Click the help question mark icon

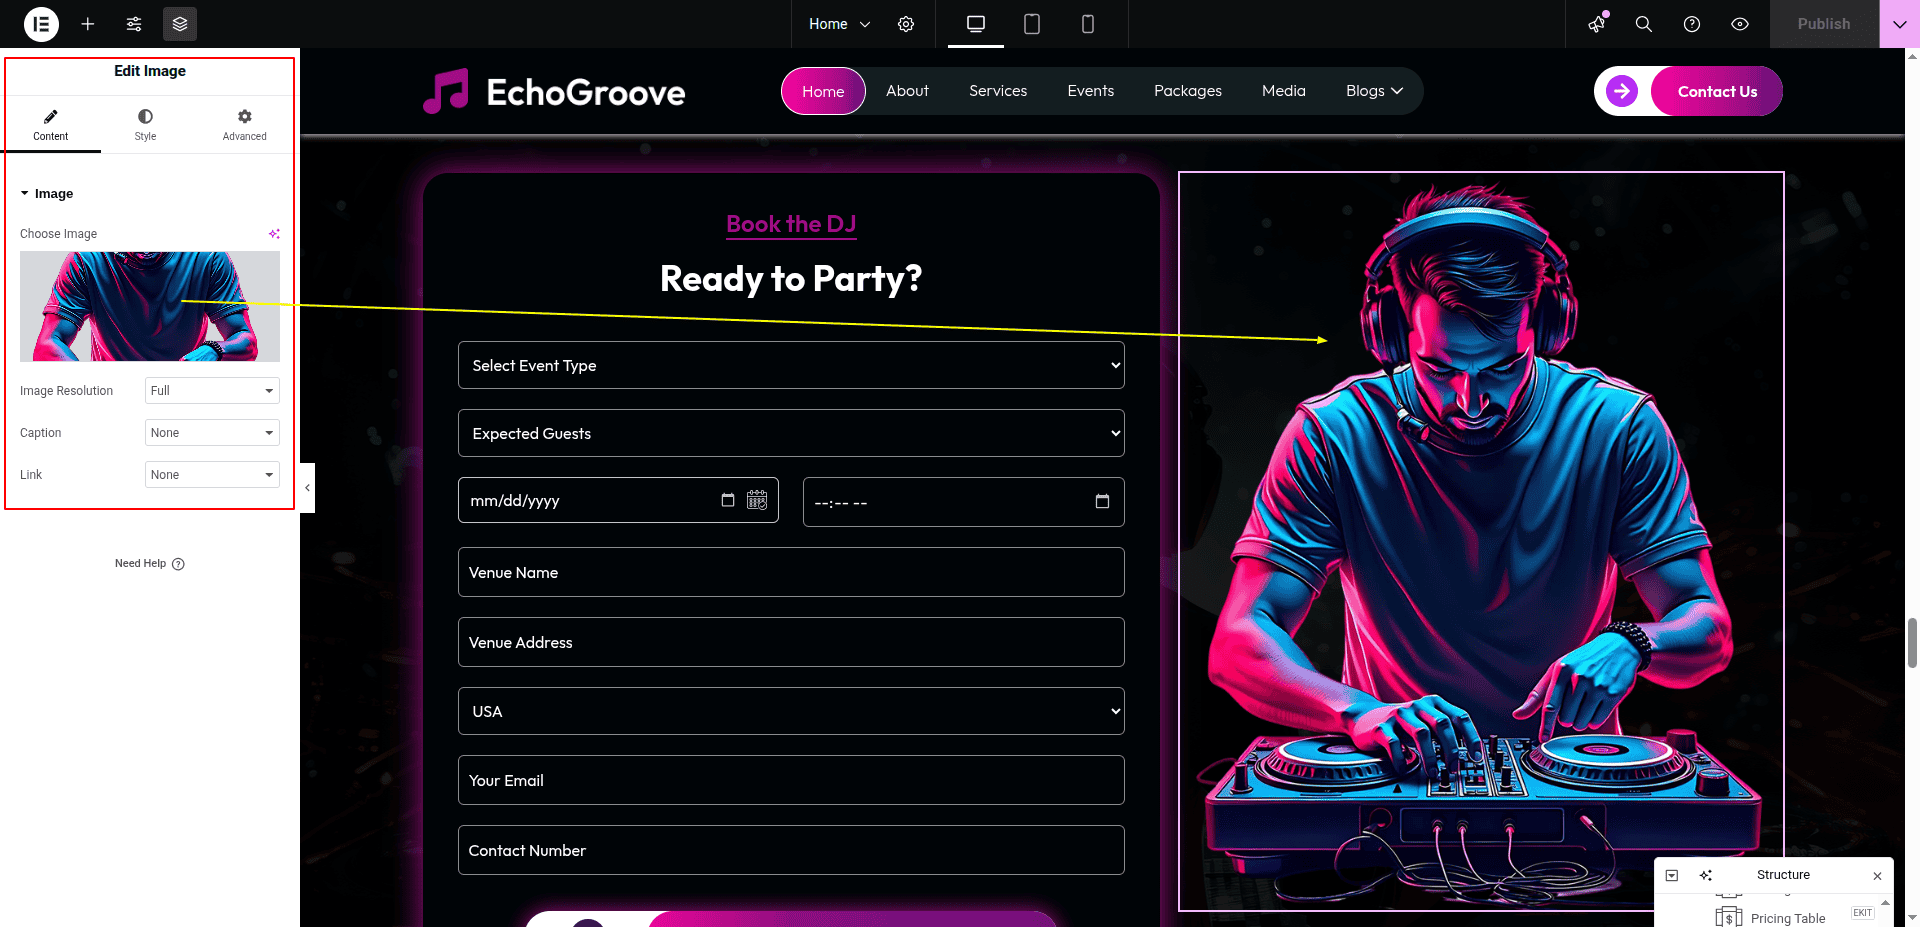click(x=1692, y=24)
